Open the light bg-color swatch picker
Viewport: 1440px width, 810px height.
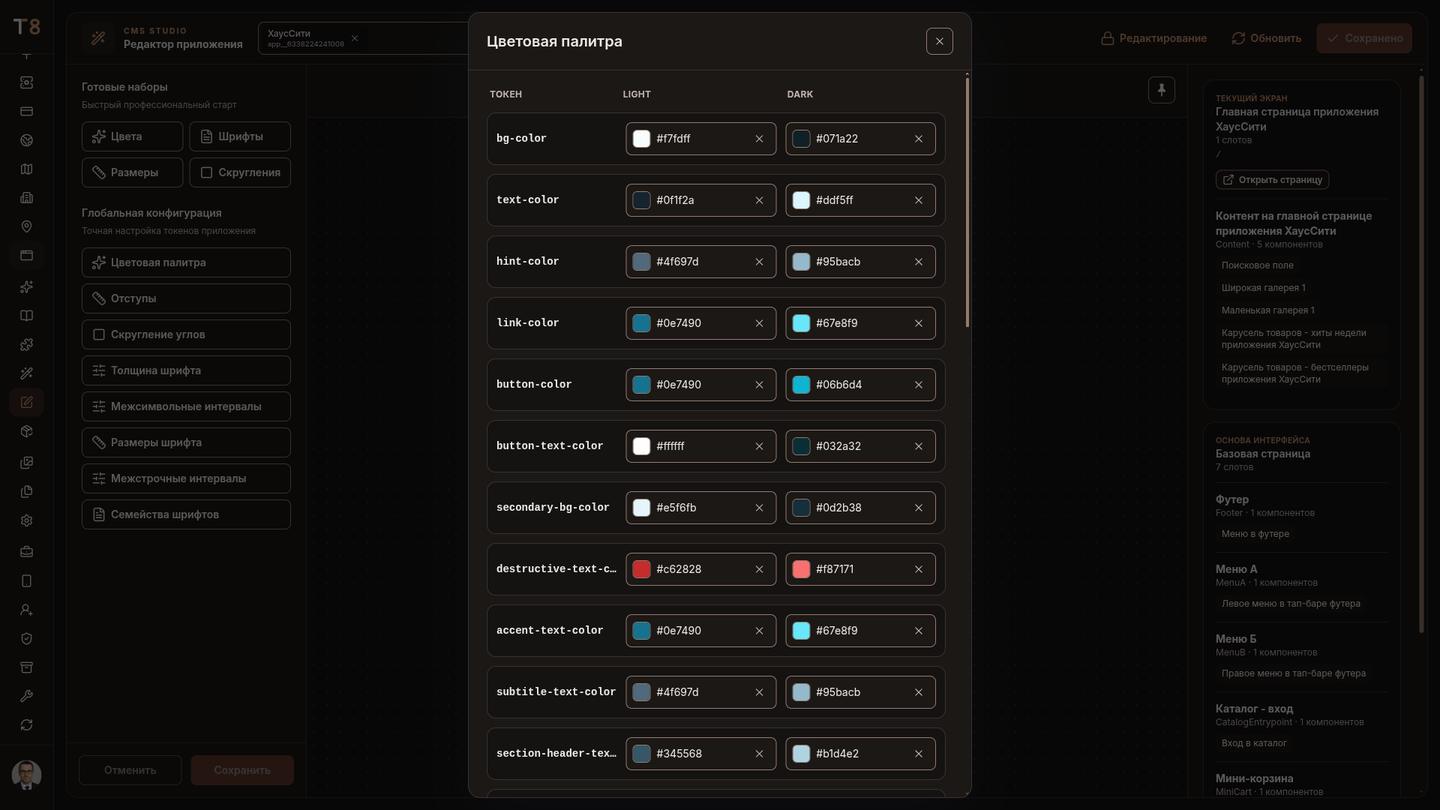tap(642, 139)
